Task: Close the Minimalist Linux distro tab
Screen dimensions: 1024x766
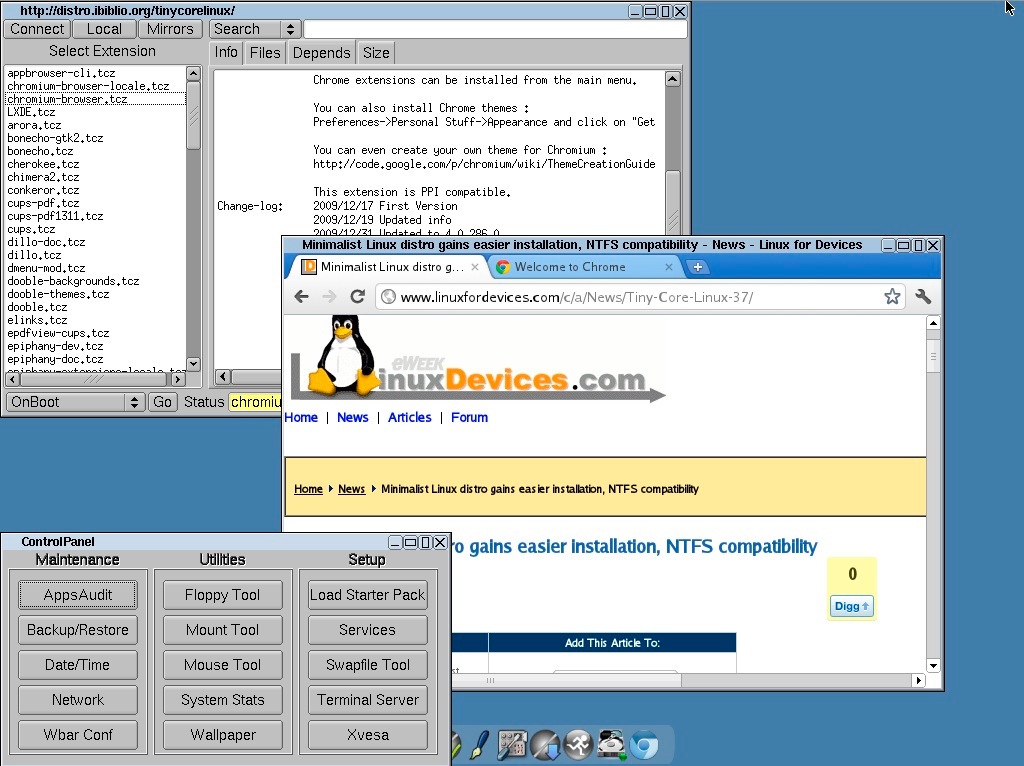Action: coord(475,267)
